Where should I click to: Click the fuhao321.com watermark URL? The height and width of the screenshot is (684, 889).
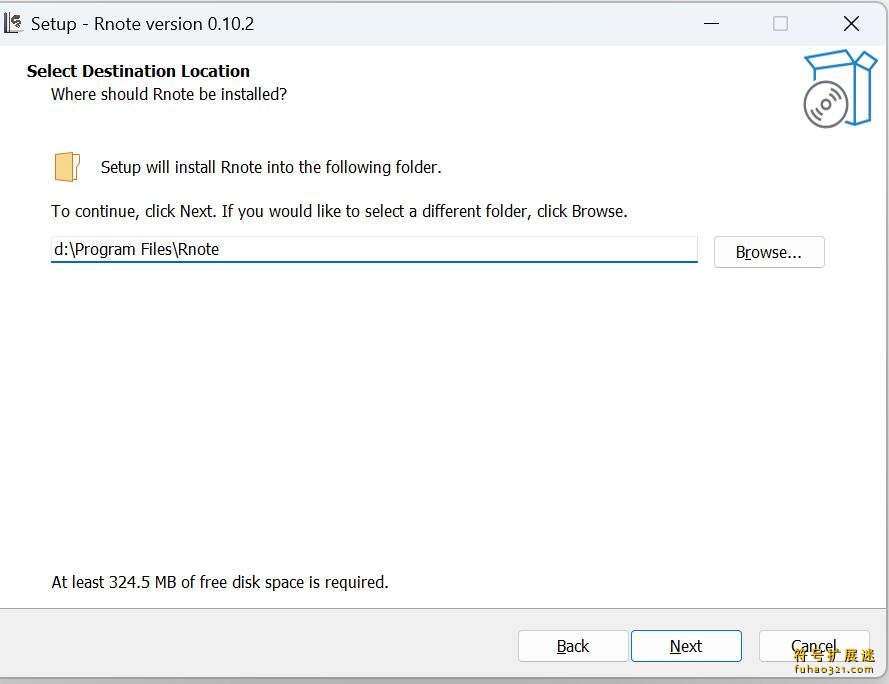click(834, 670)
